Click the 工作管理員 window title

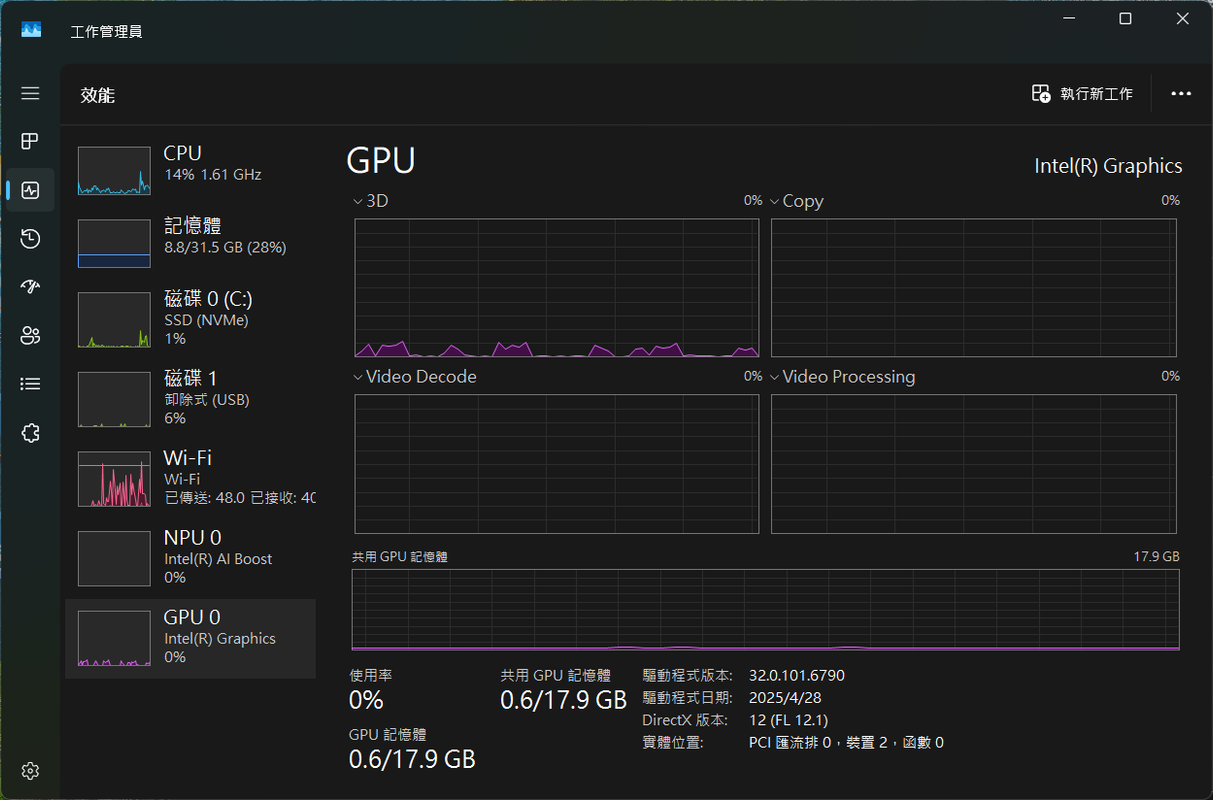(x=106, y=31)
